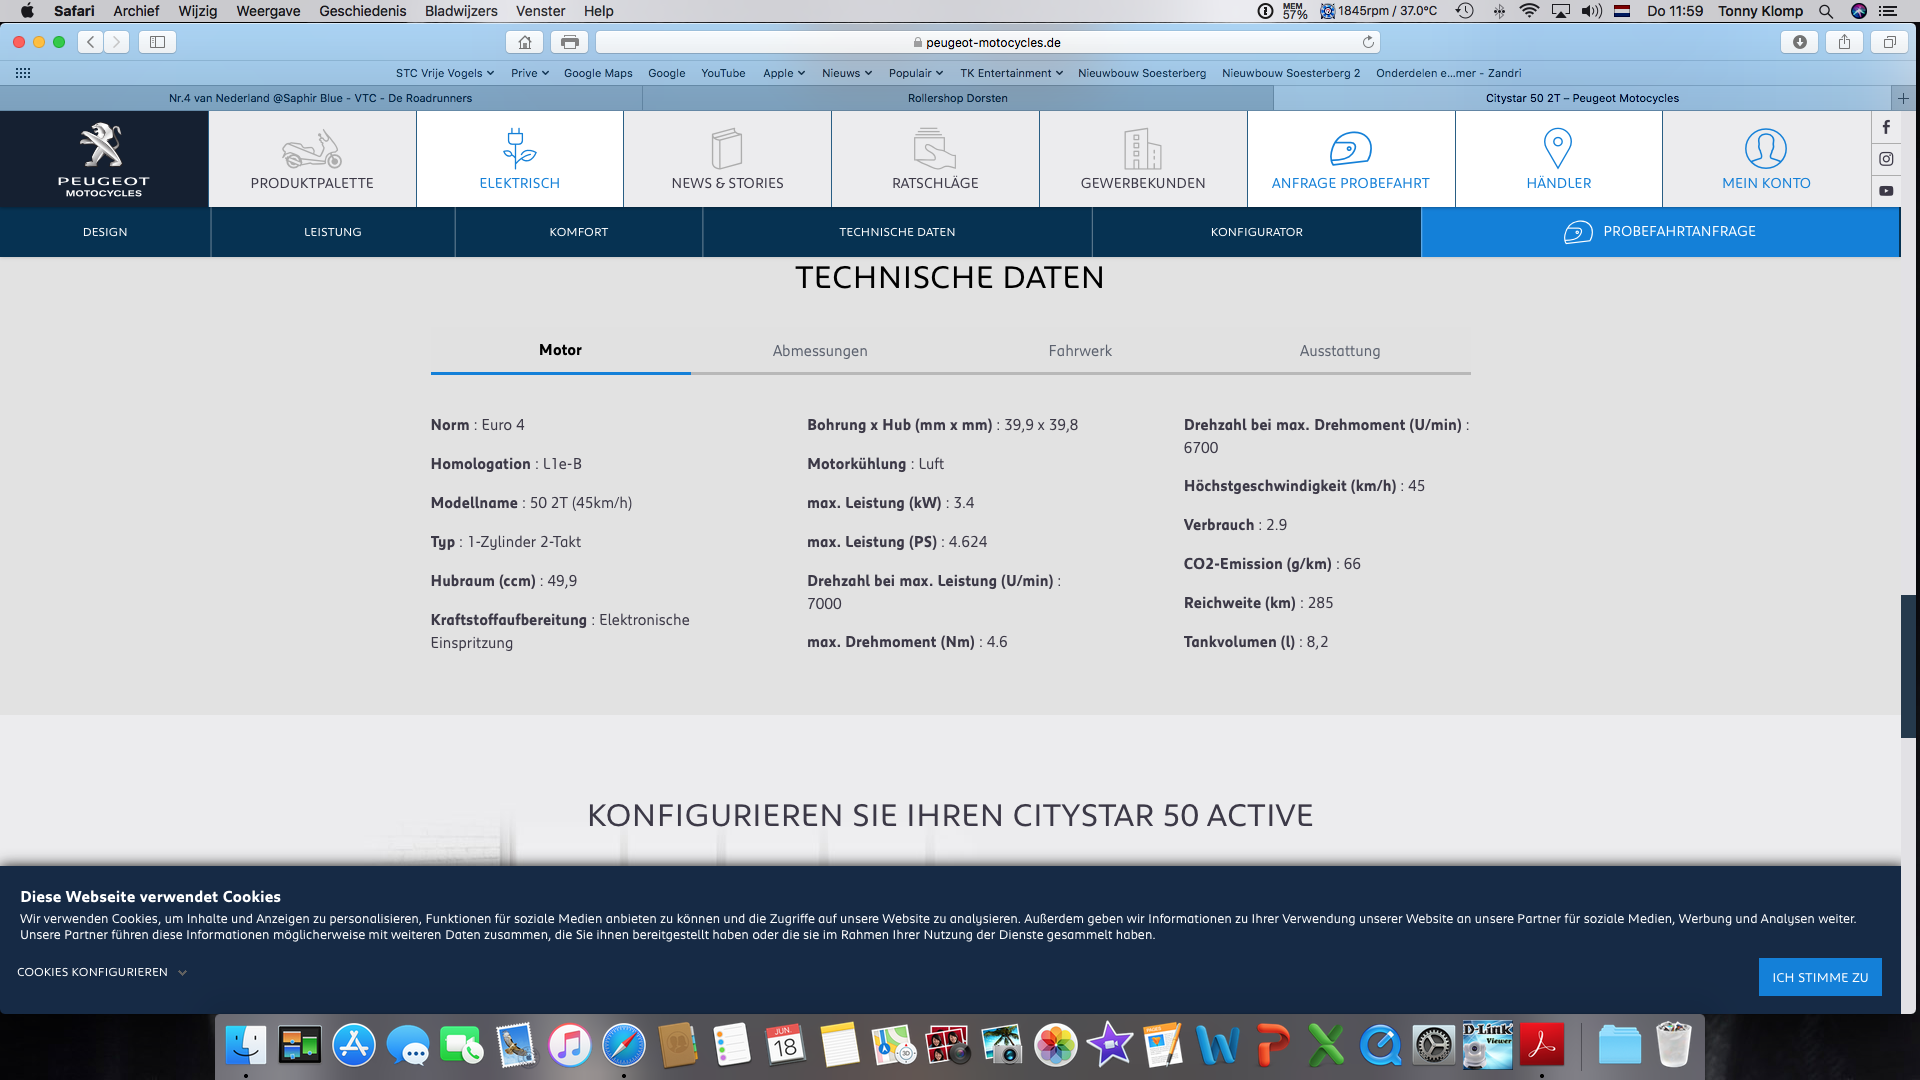
Task: Open the Nieuwbouw Soesterberg 2 bookmark
Action: point(1291,73)
